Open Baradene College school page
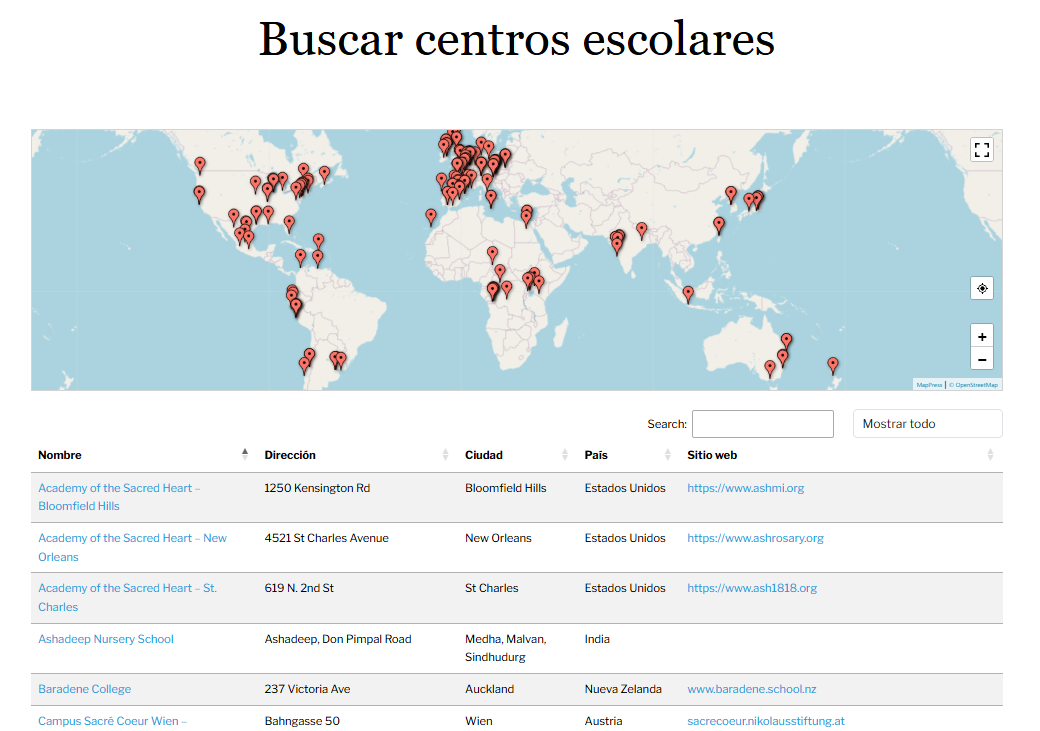The image size is (1040, 731). 84,689
